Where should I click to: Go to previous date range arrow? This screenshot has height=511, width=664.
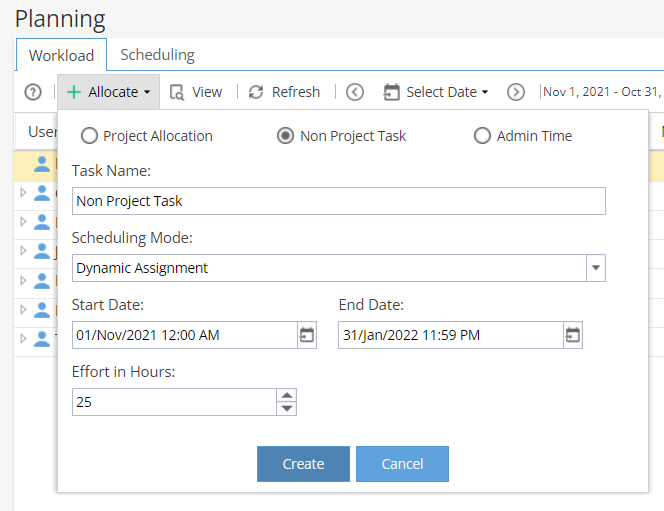[x=355, y=92]
